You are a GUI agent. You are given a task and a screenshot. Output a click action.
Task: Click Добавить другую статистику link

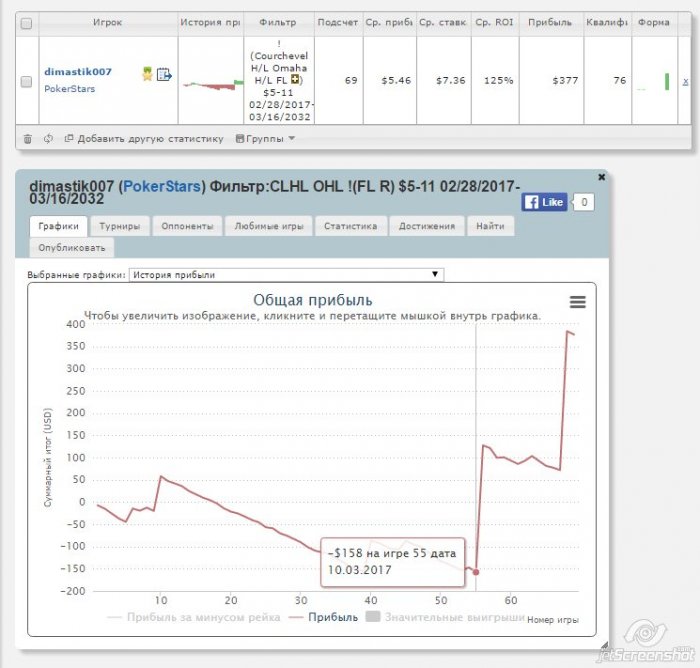144,139
